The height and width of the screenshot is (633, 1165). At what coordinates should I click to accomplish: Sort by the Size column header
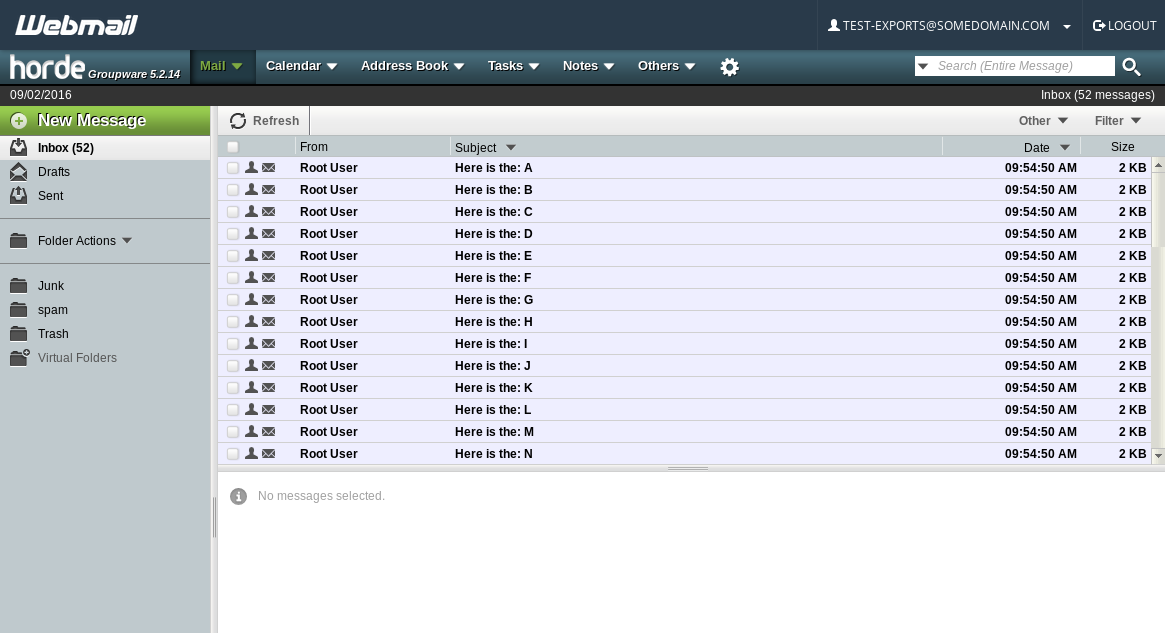[x=1122, y=147]
